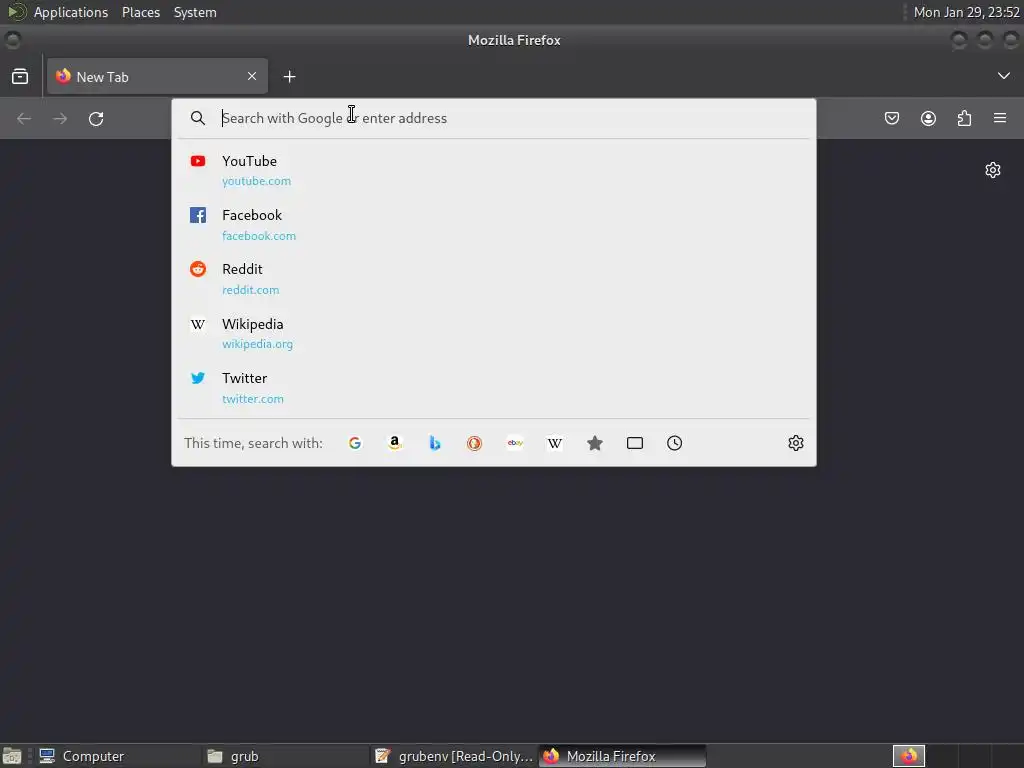Screen dimensions: 1024x768
Task: Search bookmarks using the star icon
Action: [x=594, y=443]
